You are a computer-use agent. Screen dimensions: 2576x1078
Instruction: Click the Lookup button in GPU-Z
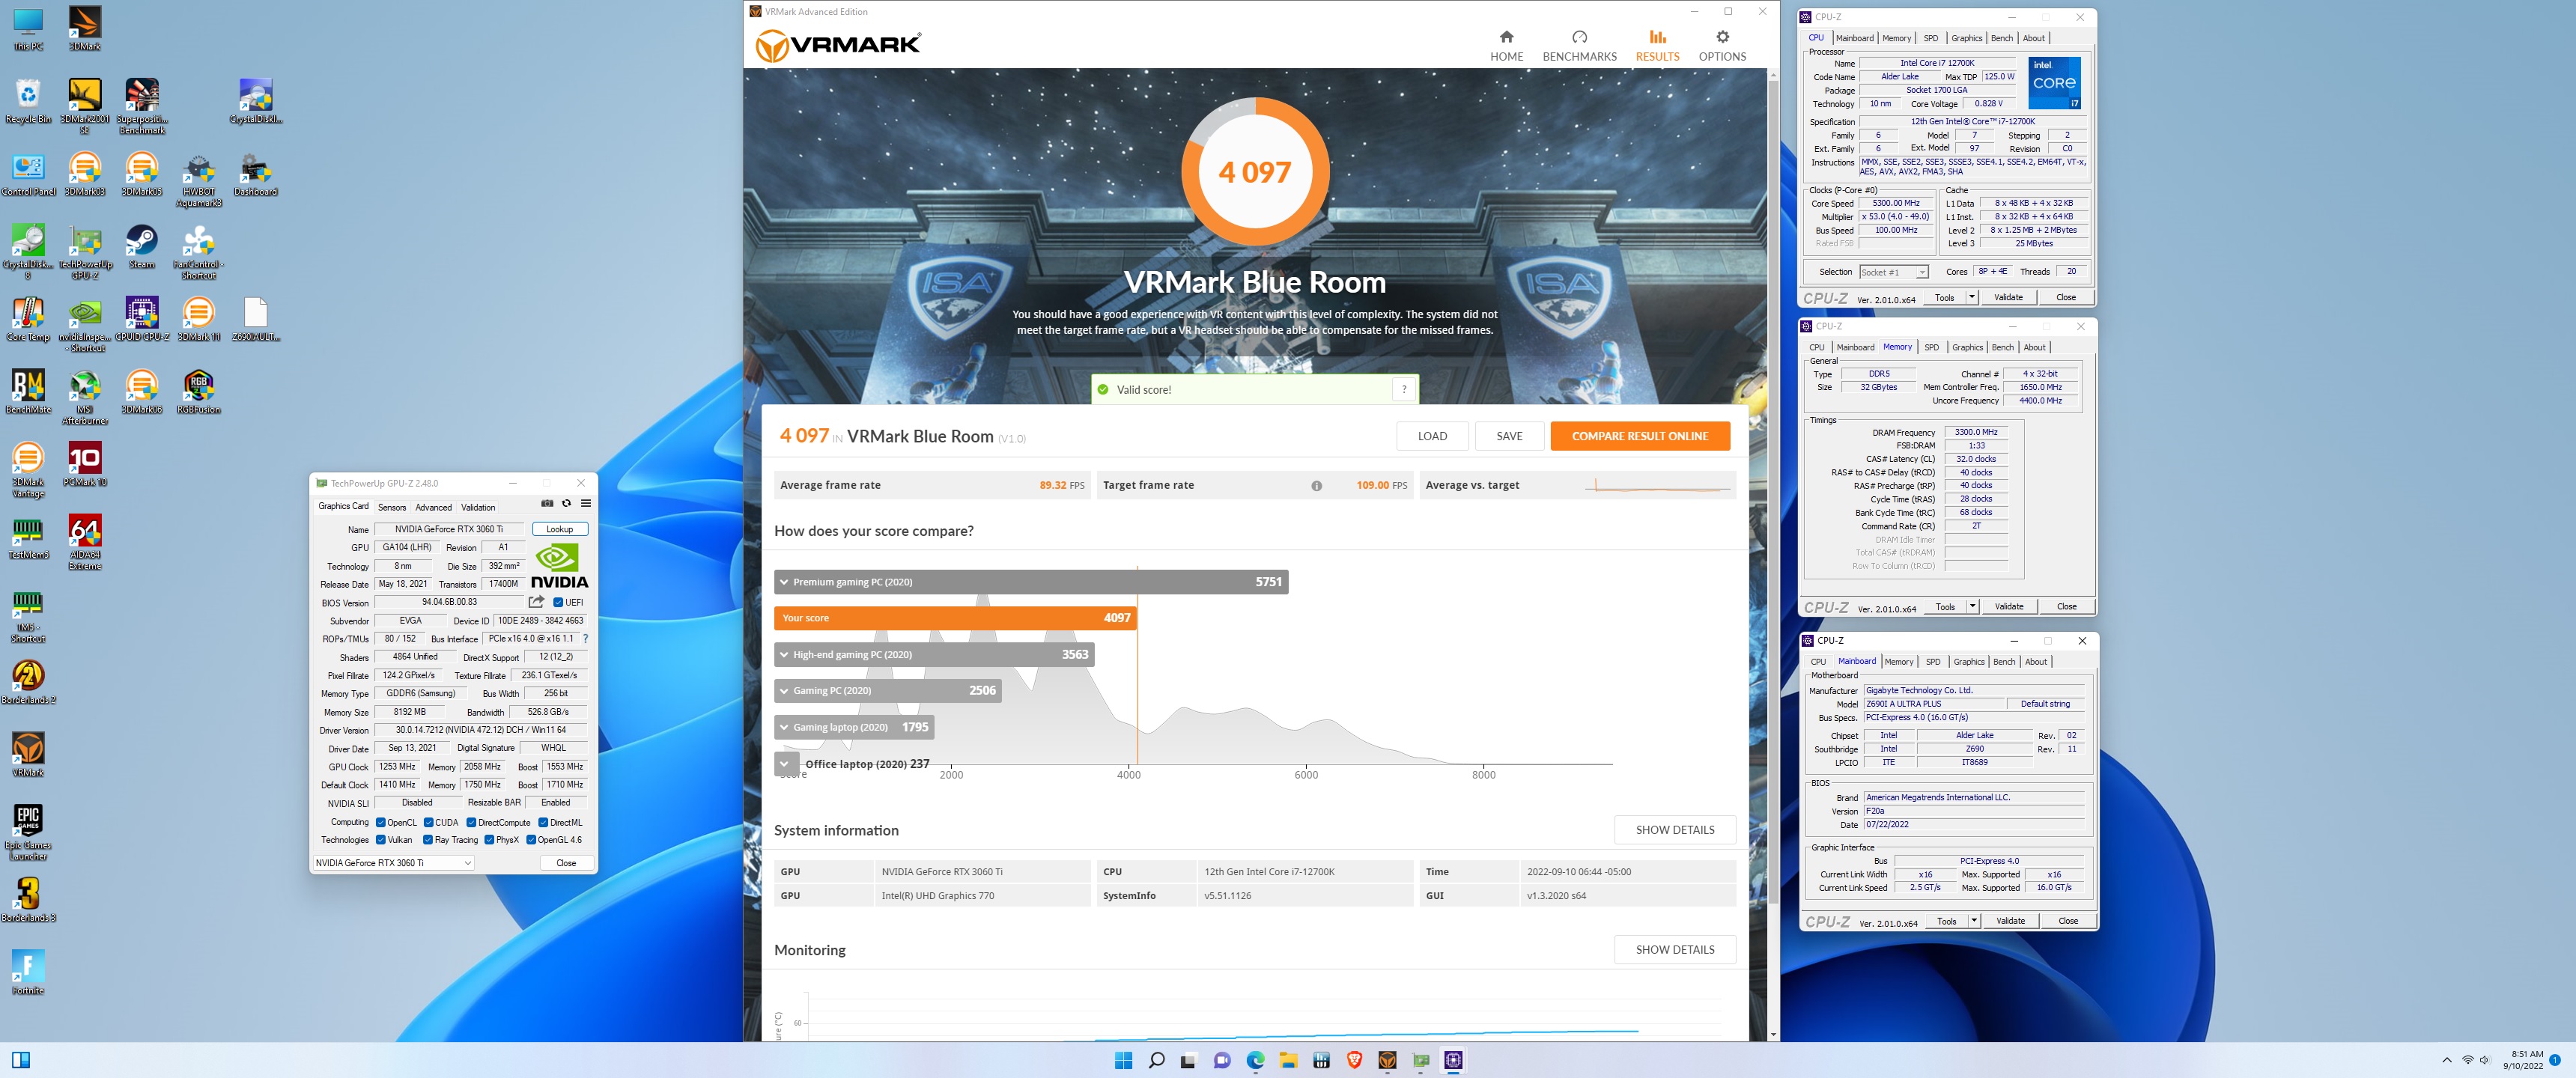click(560, 529)
